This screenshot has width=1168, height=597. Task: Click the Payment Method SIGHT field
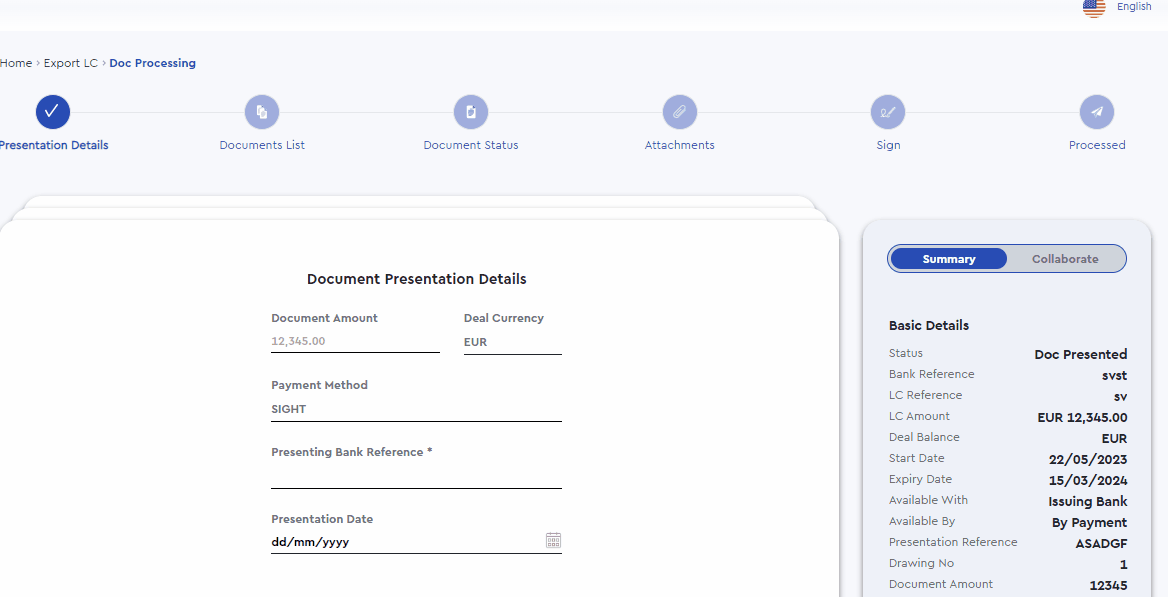click(x=416, y=409)
